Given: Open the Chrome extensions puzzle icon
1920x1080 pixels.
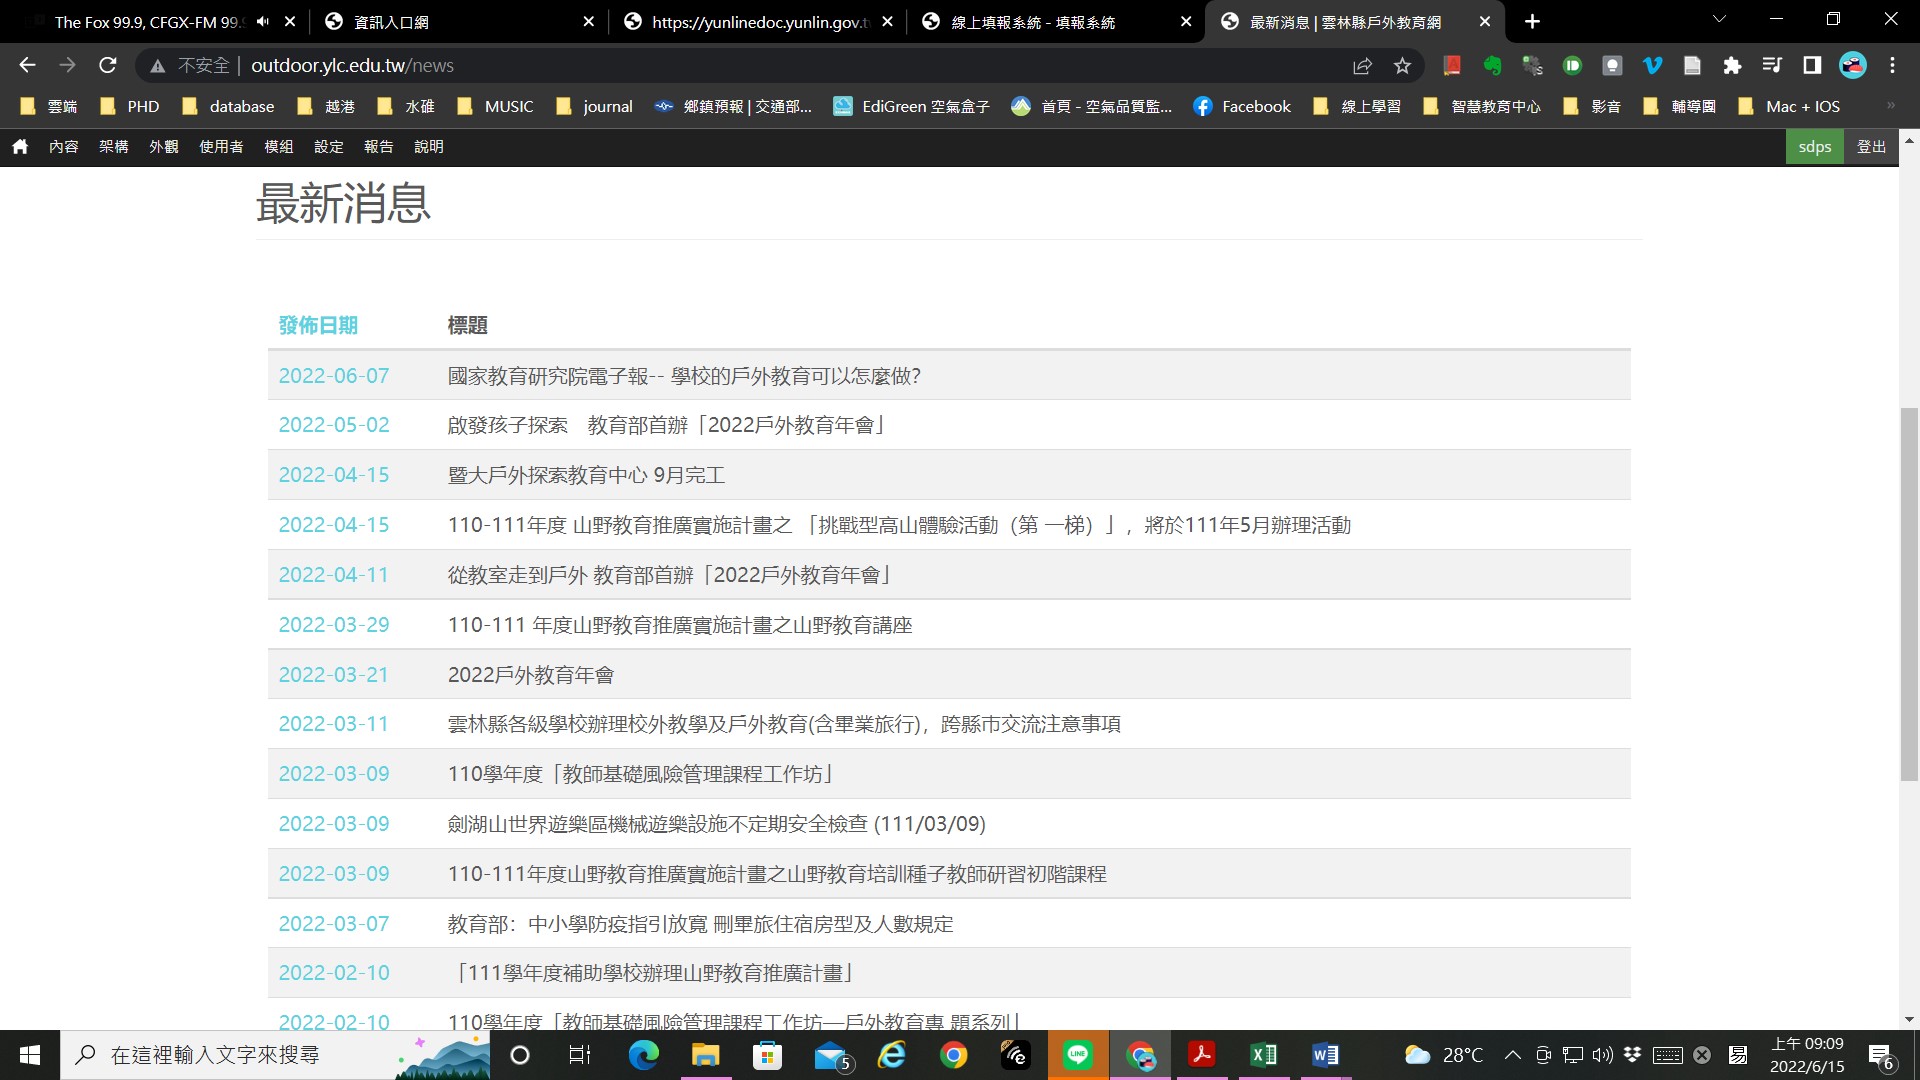Looking at the screenshot, I should [1732, 66].
